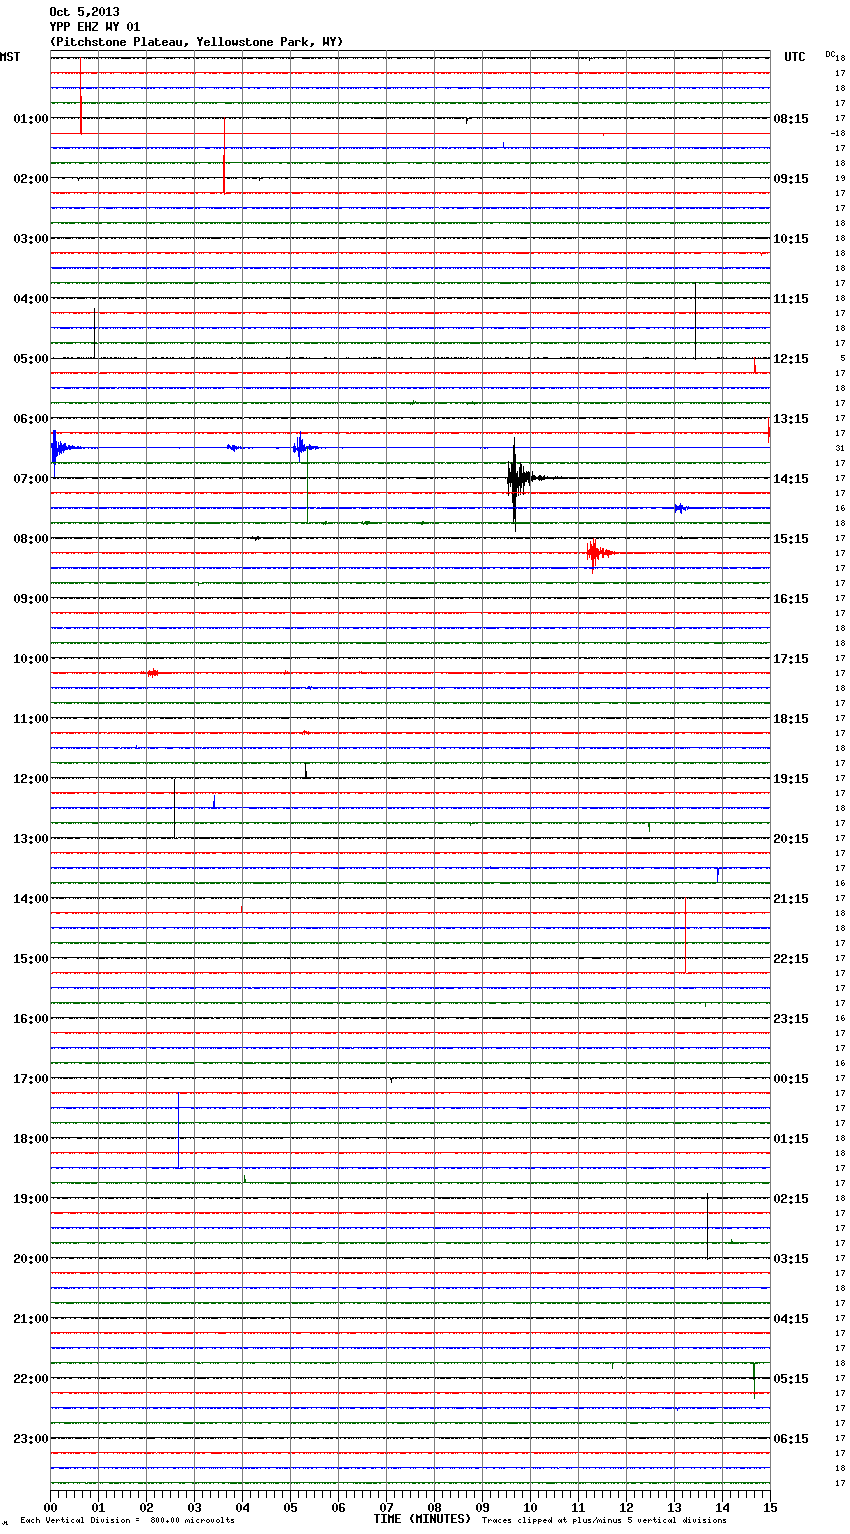
Task: Click the 17:15 UTC row label
Action: click(791, 659)
